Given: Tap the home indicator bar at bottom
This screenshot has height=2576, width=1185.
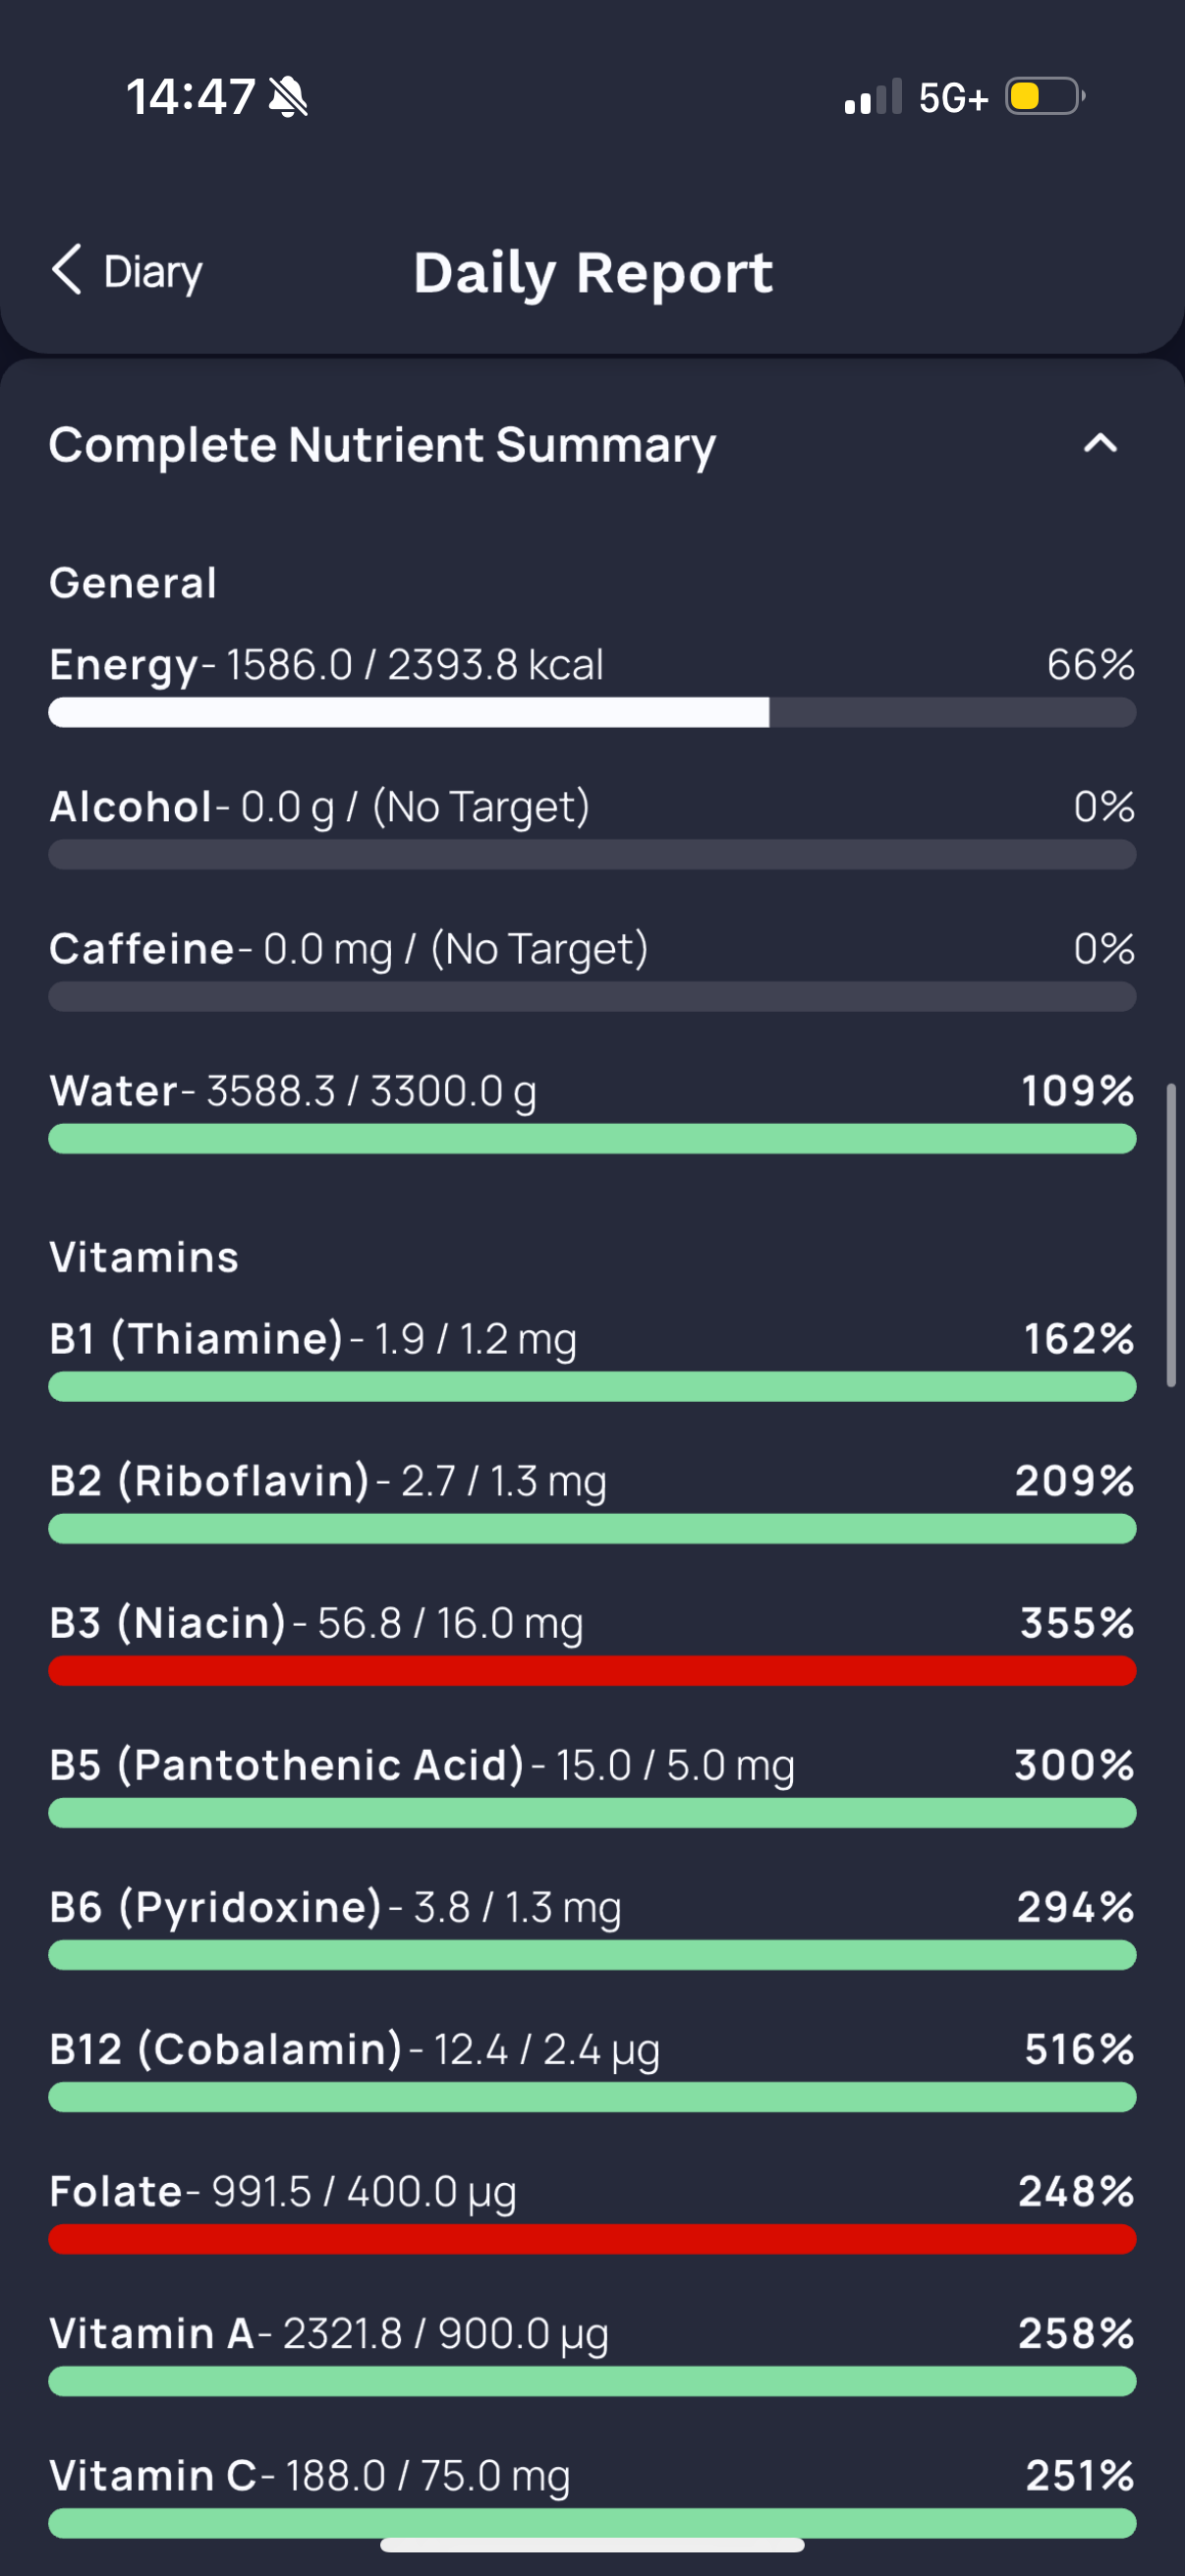Looking at the screenshot, I should 592,2545.
